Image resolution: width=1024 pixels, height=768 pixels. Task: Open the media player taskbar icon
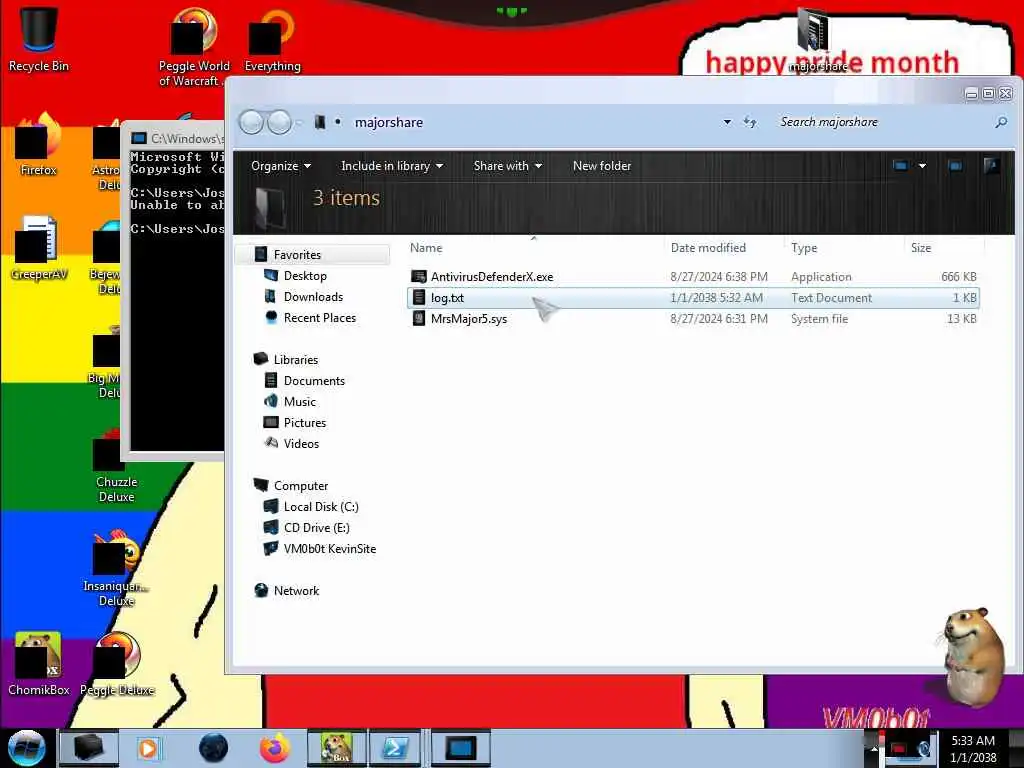pos(149,748)
